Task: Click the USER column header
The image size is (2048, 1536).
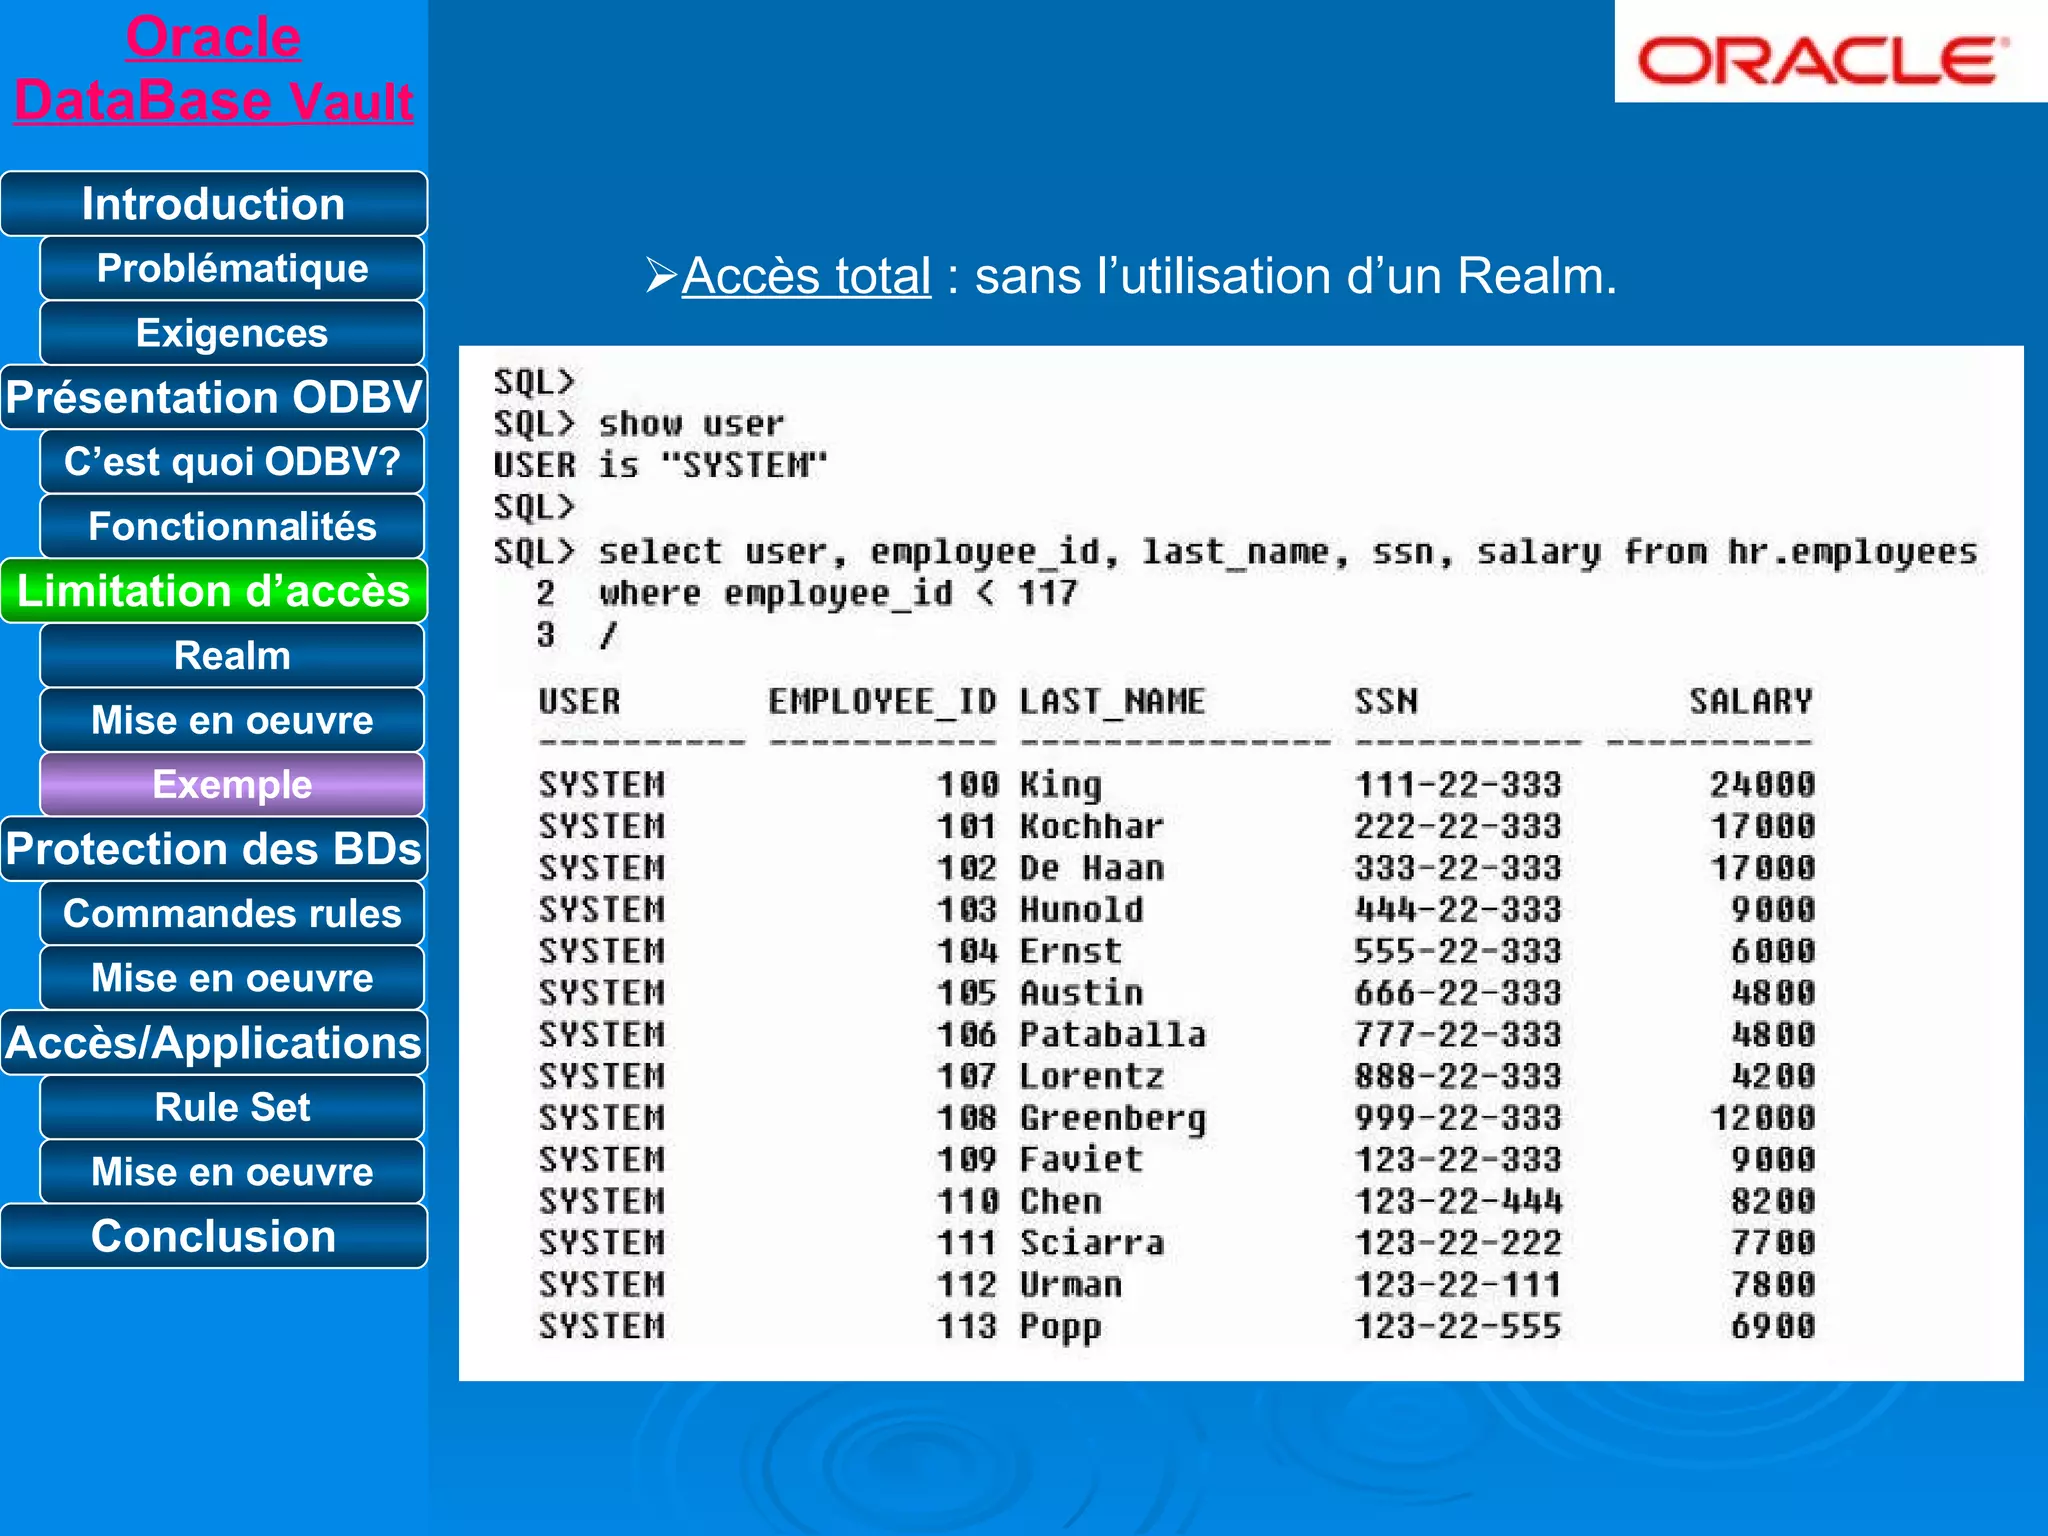Action: (x=579, y=701)
